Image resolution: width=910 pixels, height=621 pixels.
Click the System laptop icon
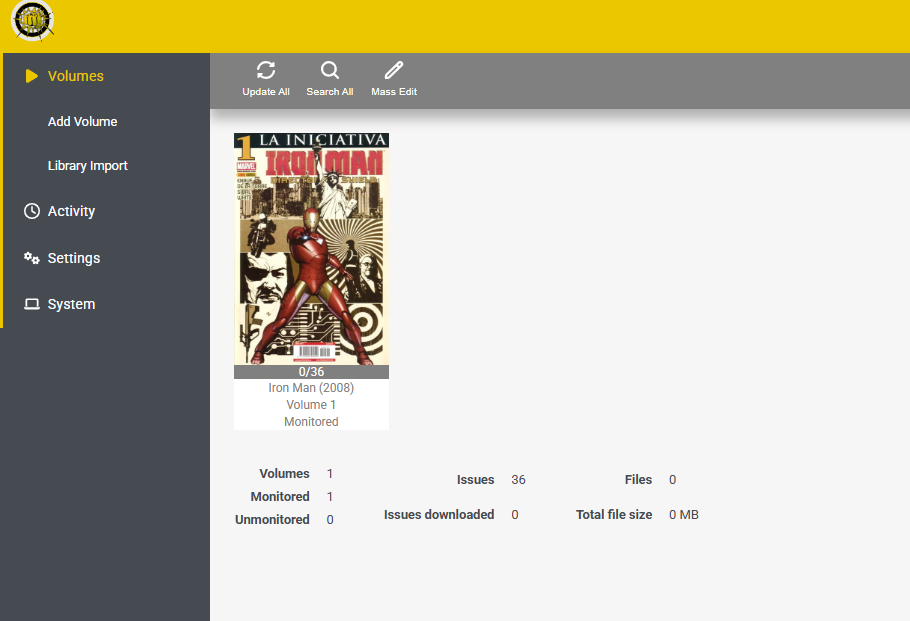32,304
